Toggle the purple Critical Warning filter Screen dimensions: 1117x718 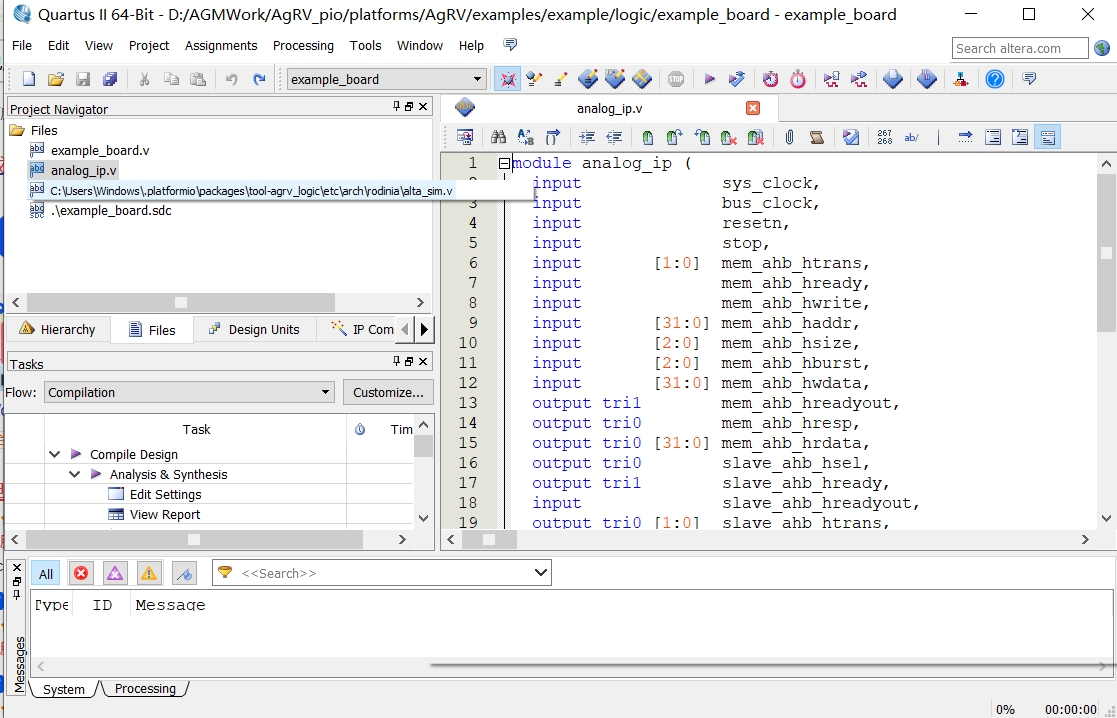point(115,573)
